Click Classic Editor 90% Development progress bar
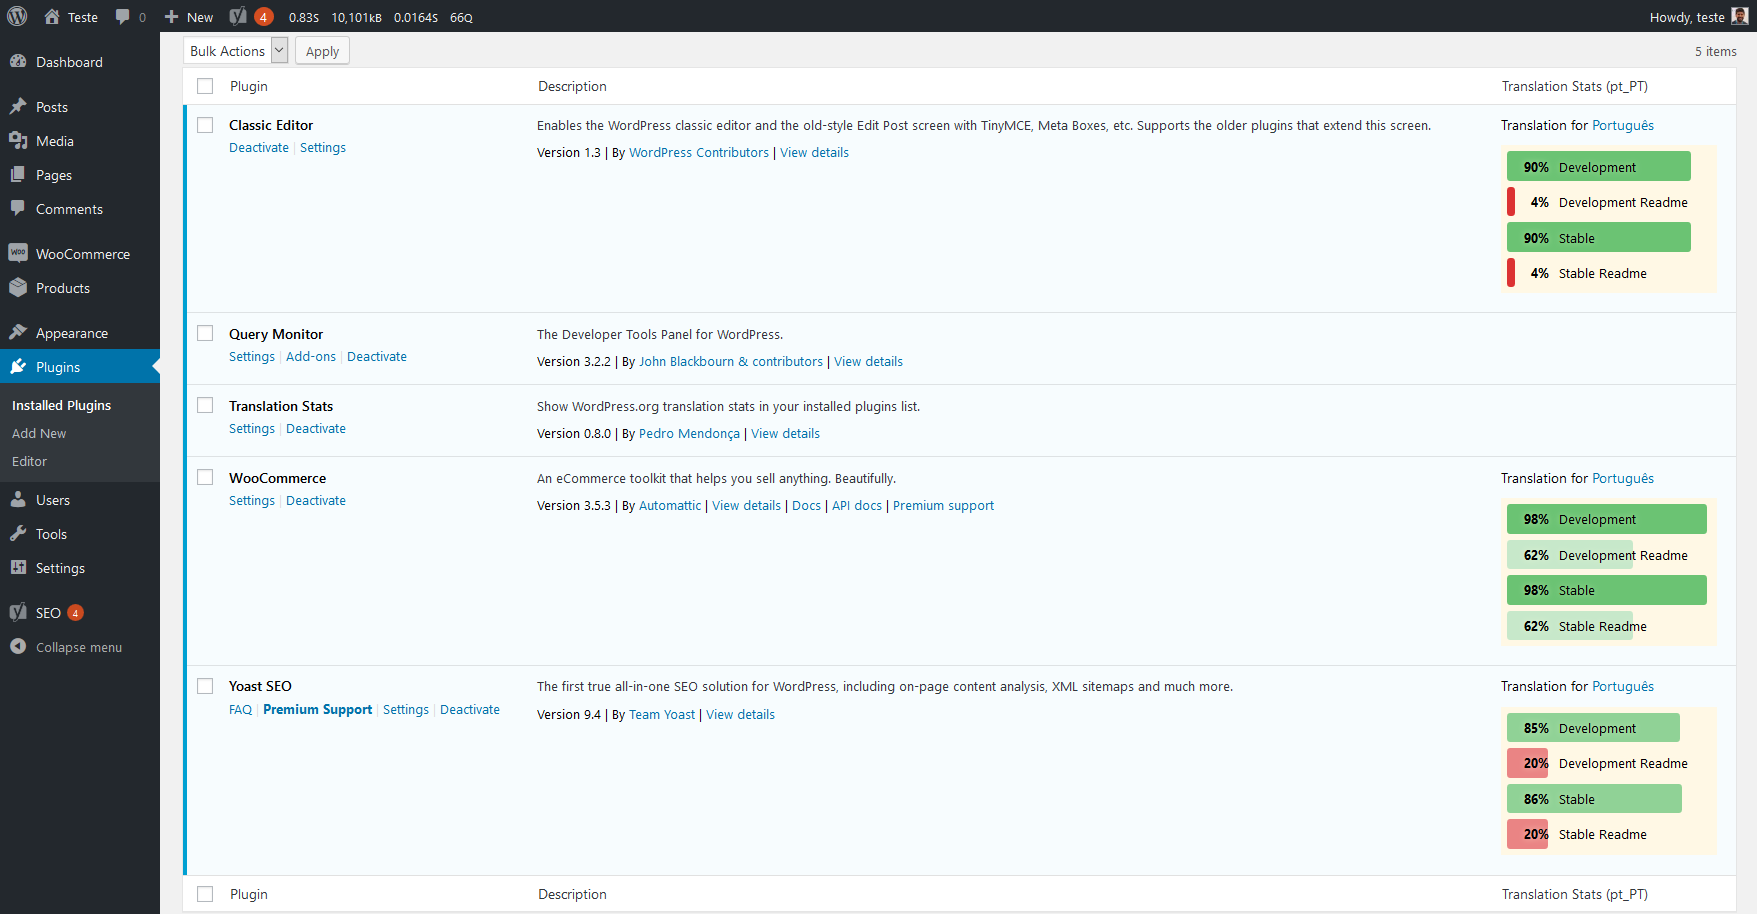The image size is (1757, 914). 1598,166
